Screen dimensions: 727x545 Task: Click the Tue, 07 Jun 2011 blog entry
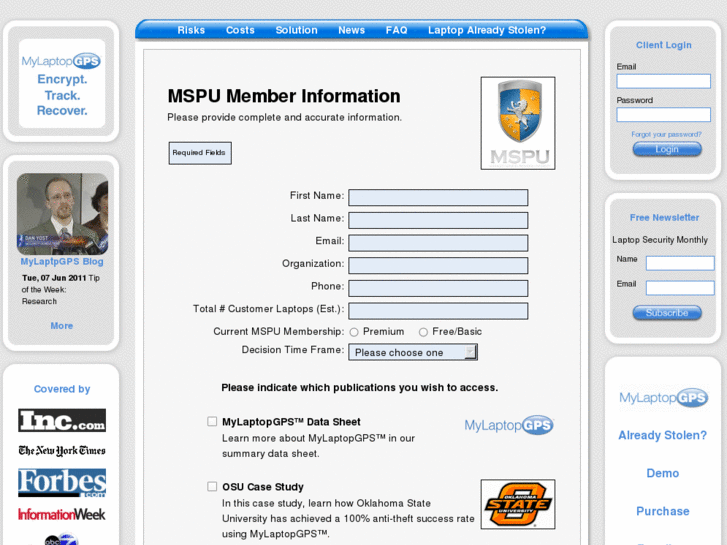pos(61,289)
